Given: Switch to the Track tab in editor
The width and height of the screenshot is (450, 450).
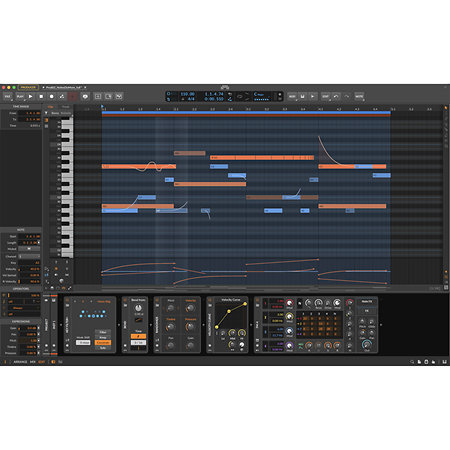Looking at the screenshot, I should click(65, 107).
